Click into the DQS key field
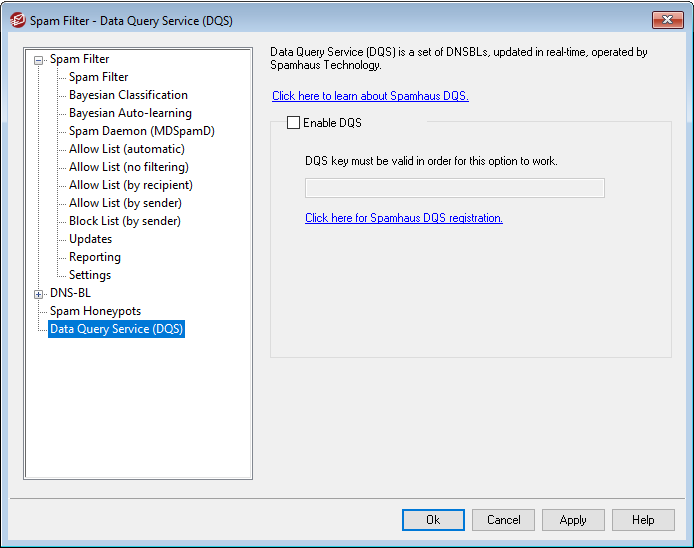The image size is (694, 548). point(454,188)
